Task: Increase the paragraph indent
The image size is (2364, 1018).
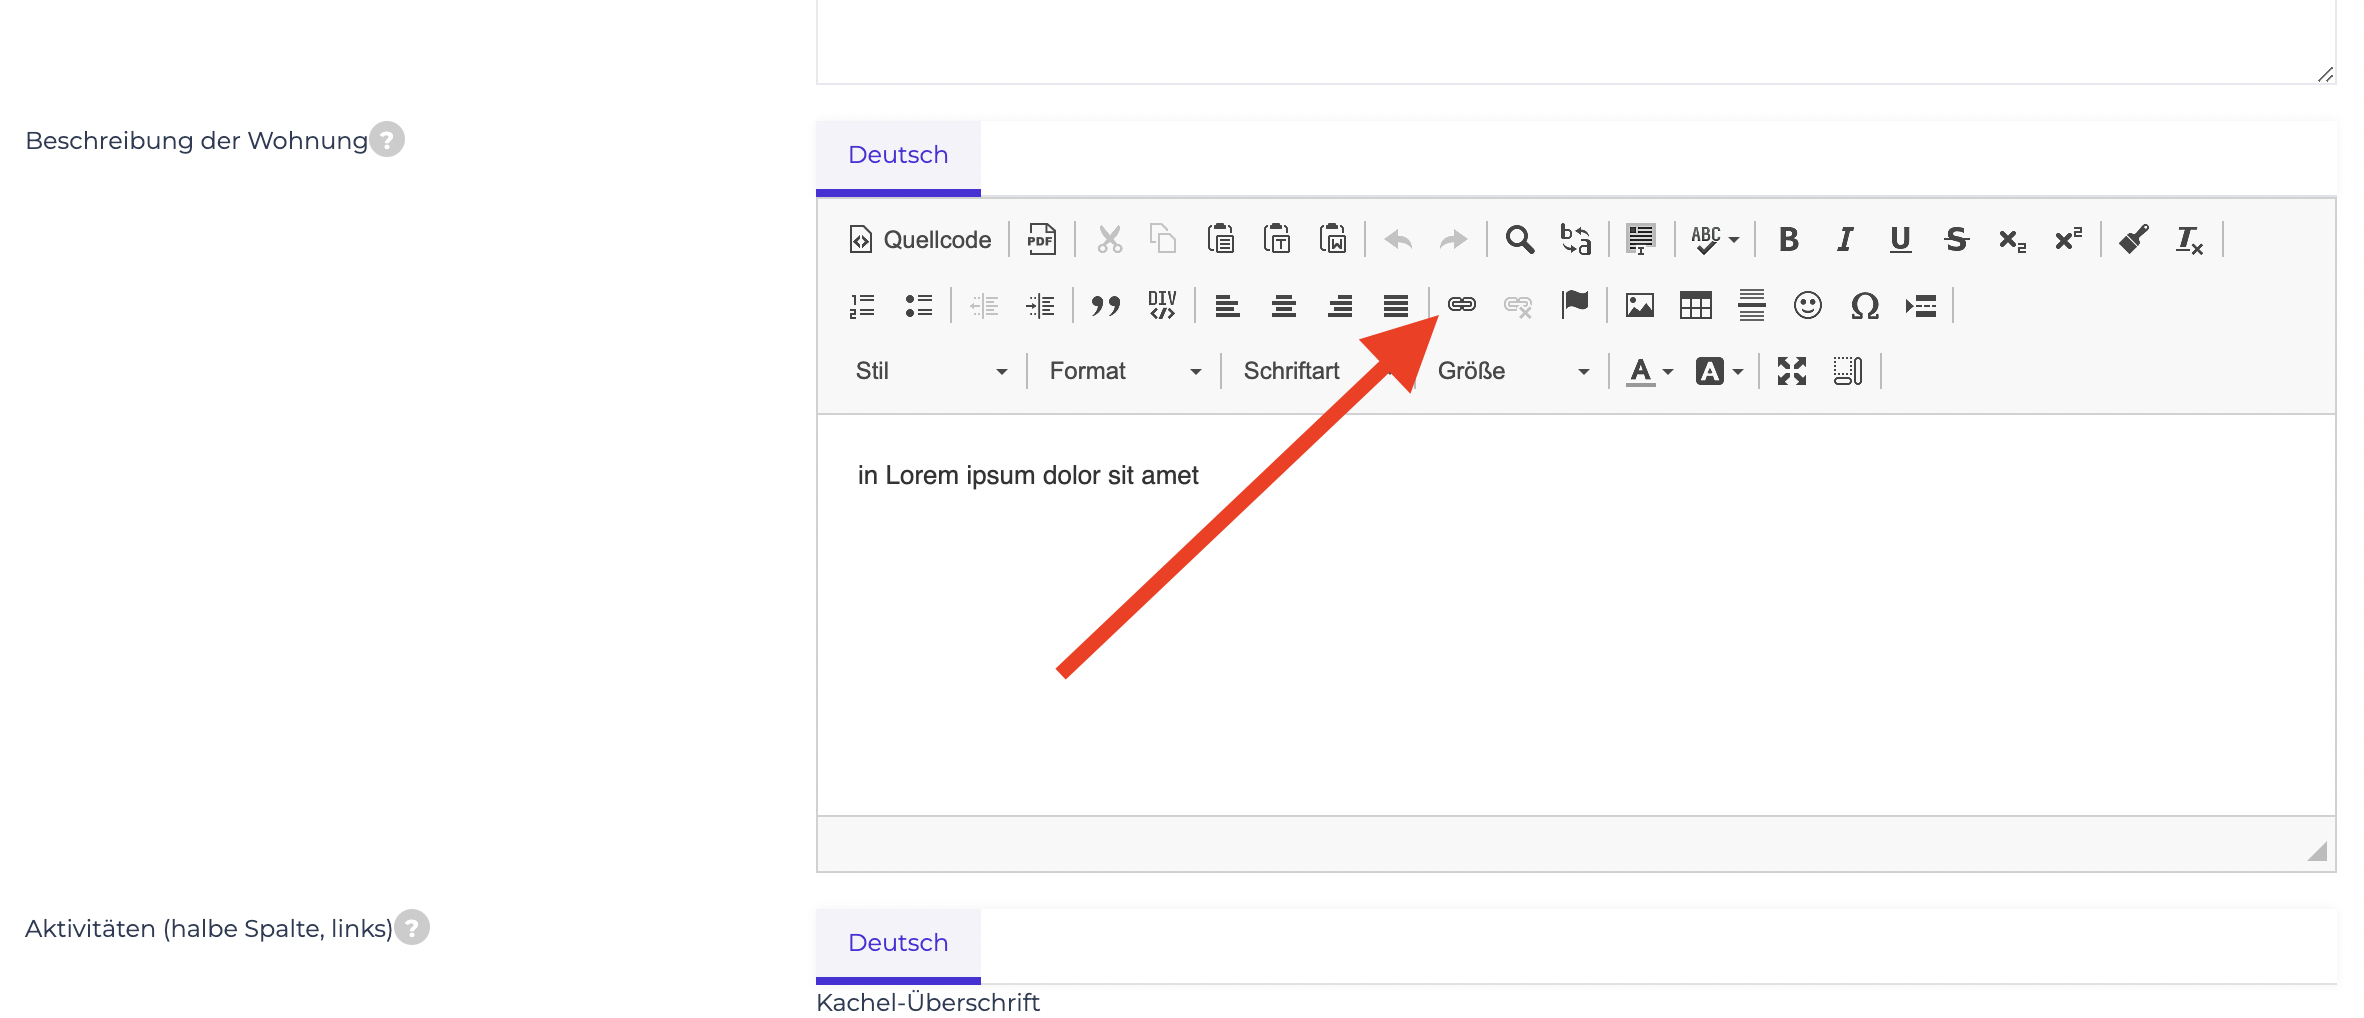Action: tap(1041, 305)
